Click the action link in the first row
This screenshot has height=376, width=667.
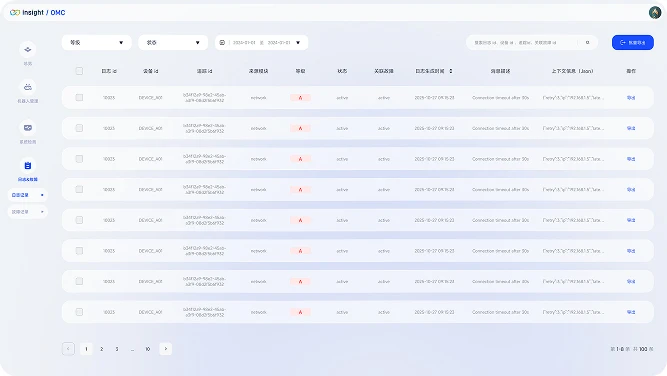tap(631, 98)
